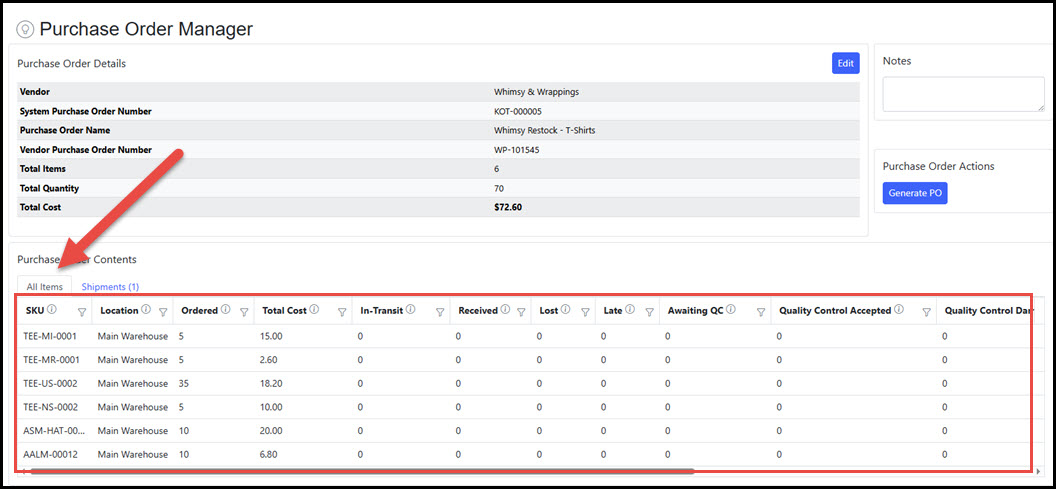This screenshot has width=1056, height=489.
Task: Switch to the Shipments (1) tab
Action: click(x=110, y=287)
